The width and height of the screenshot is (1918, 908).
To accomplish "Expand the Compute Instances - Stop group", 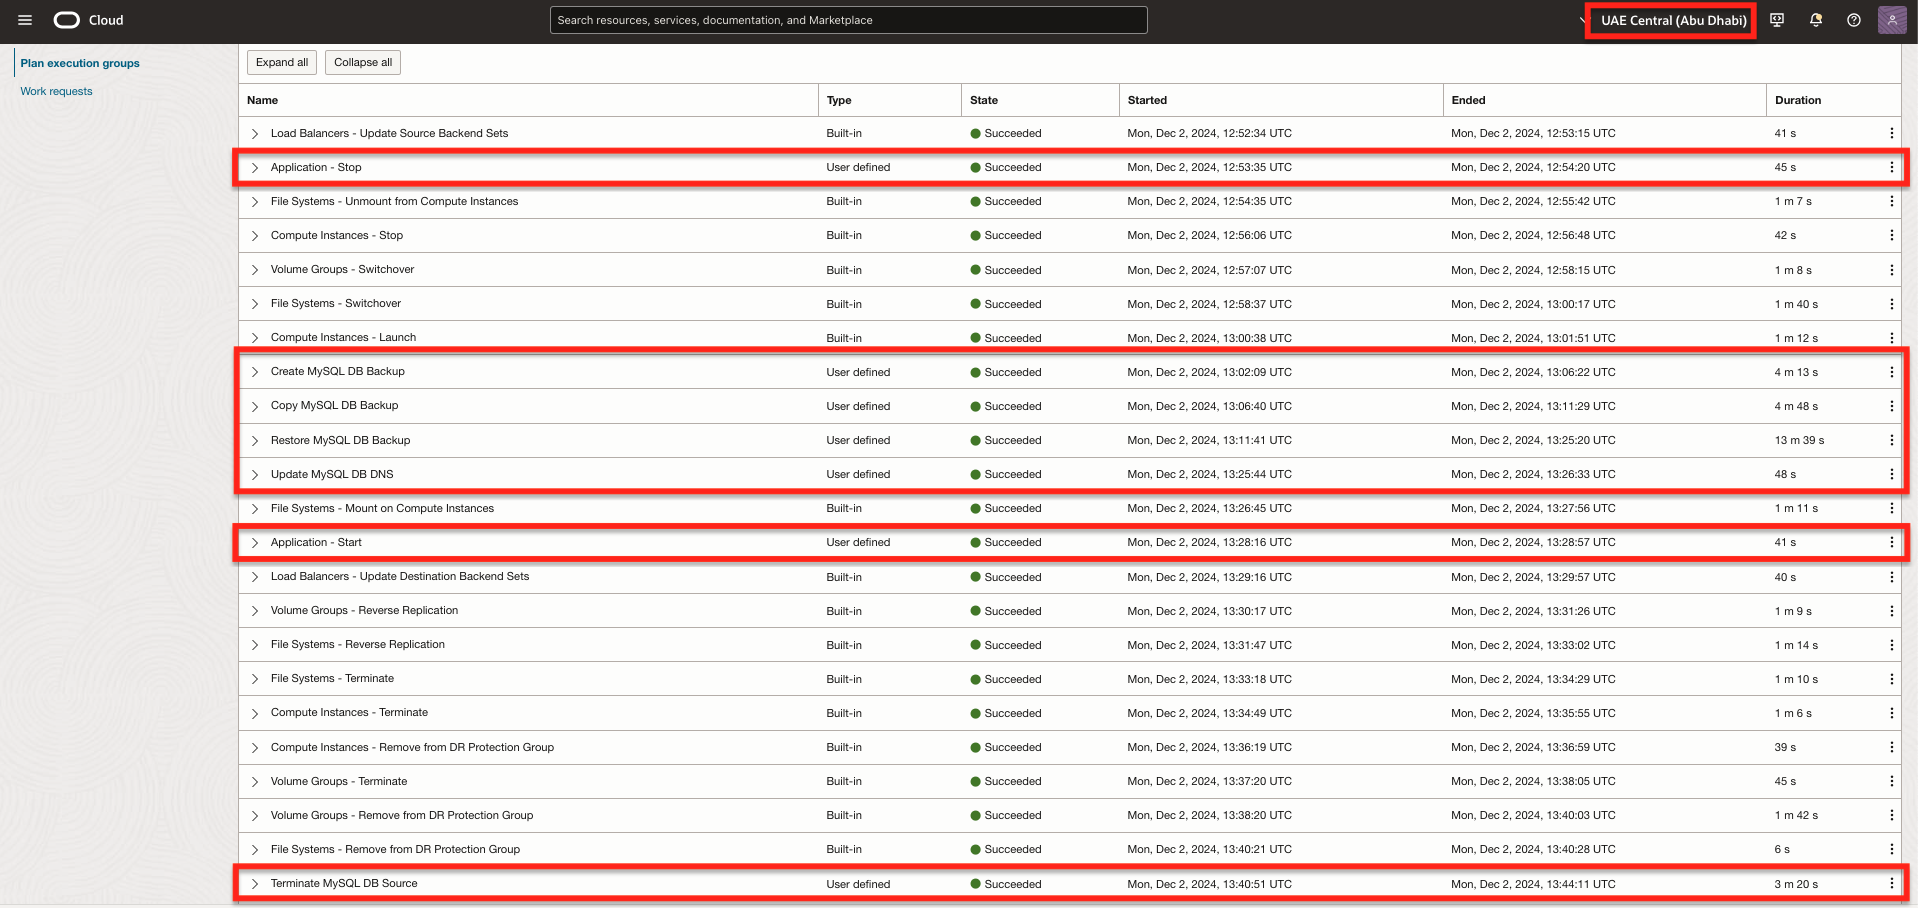I will [x=255, y=235].
